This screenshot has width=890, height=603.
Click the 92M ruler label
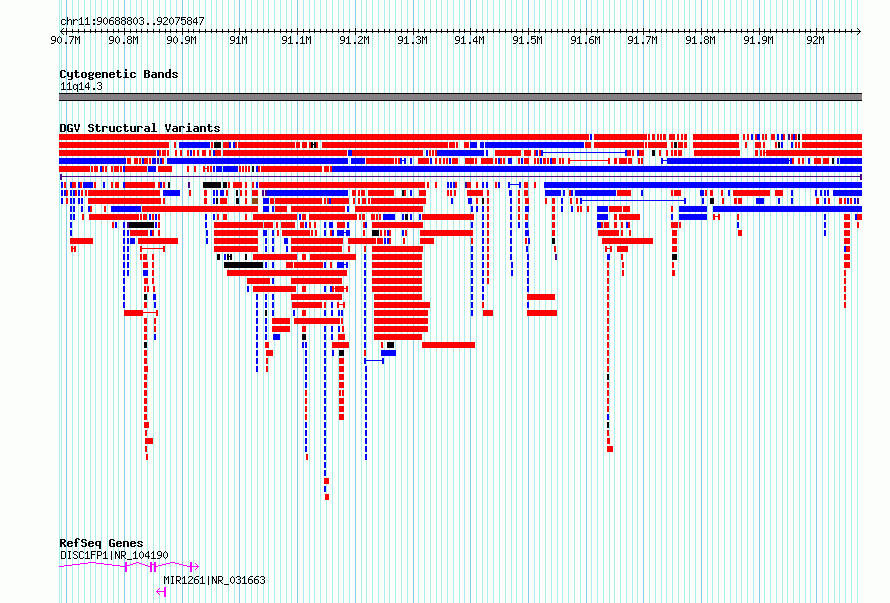(x=816, y=40)
